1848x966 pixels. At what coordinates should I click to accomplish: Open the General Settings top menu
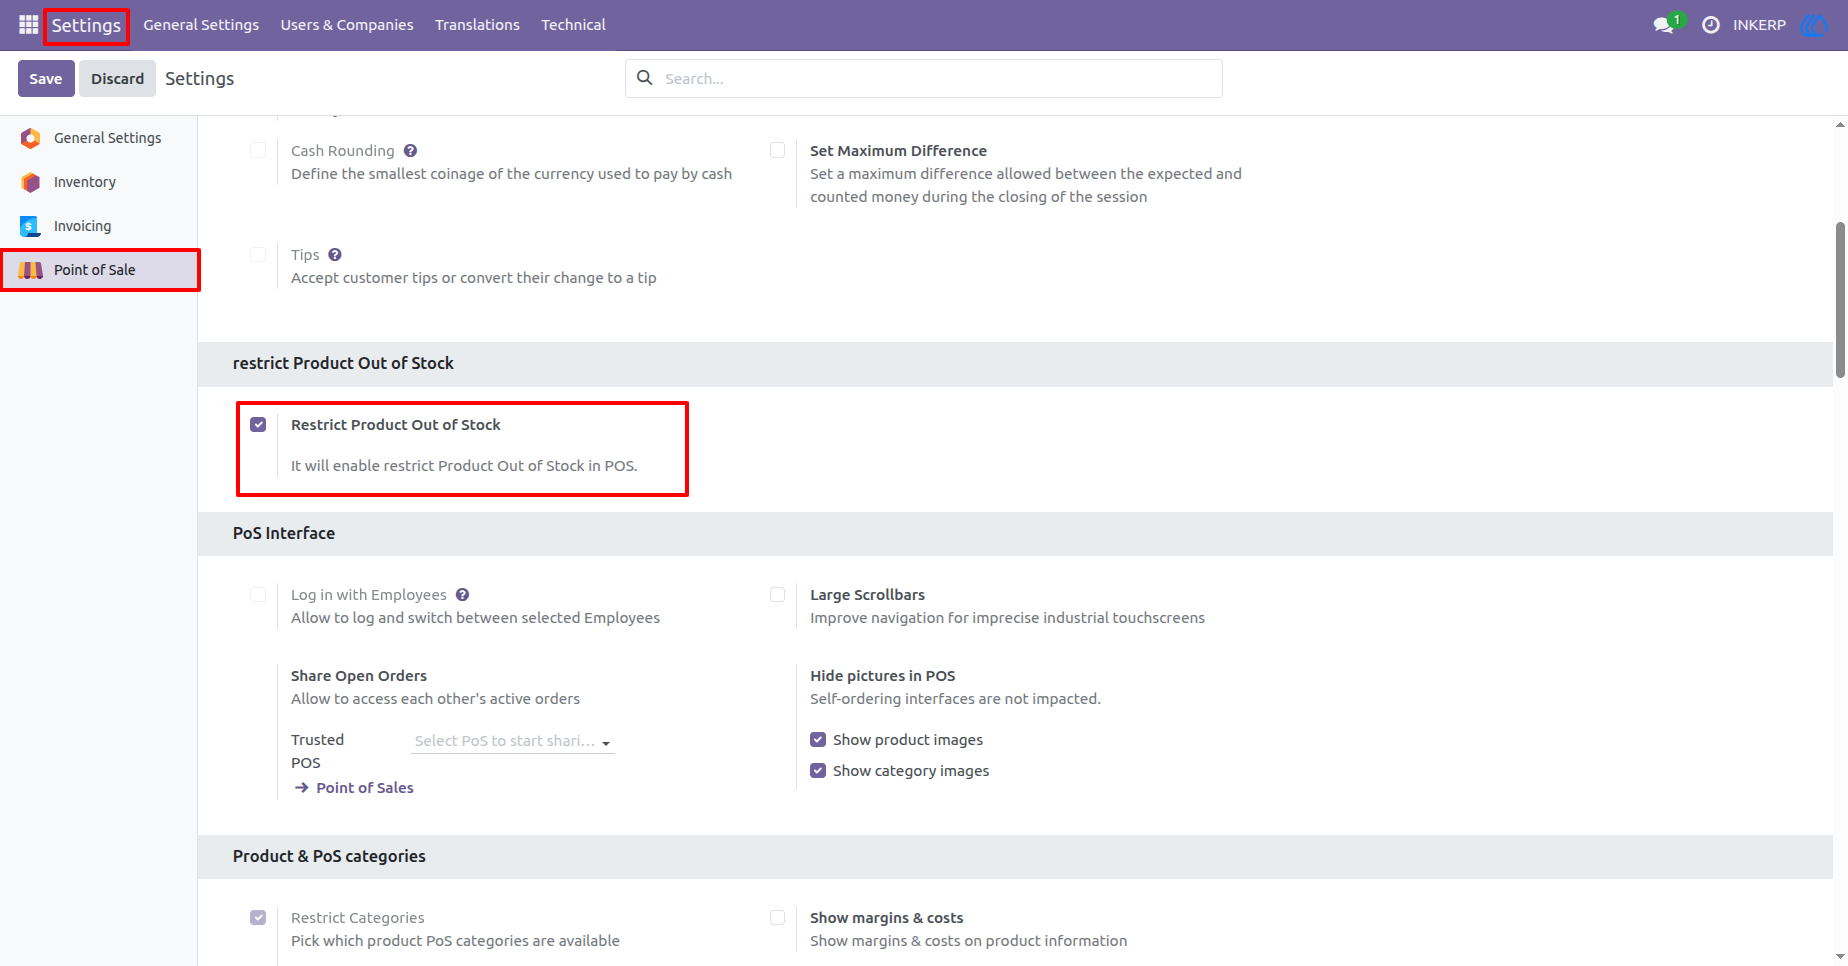[201, 25]
